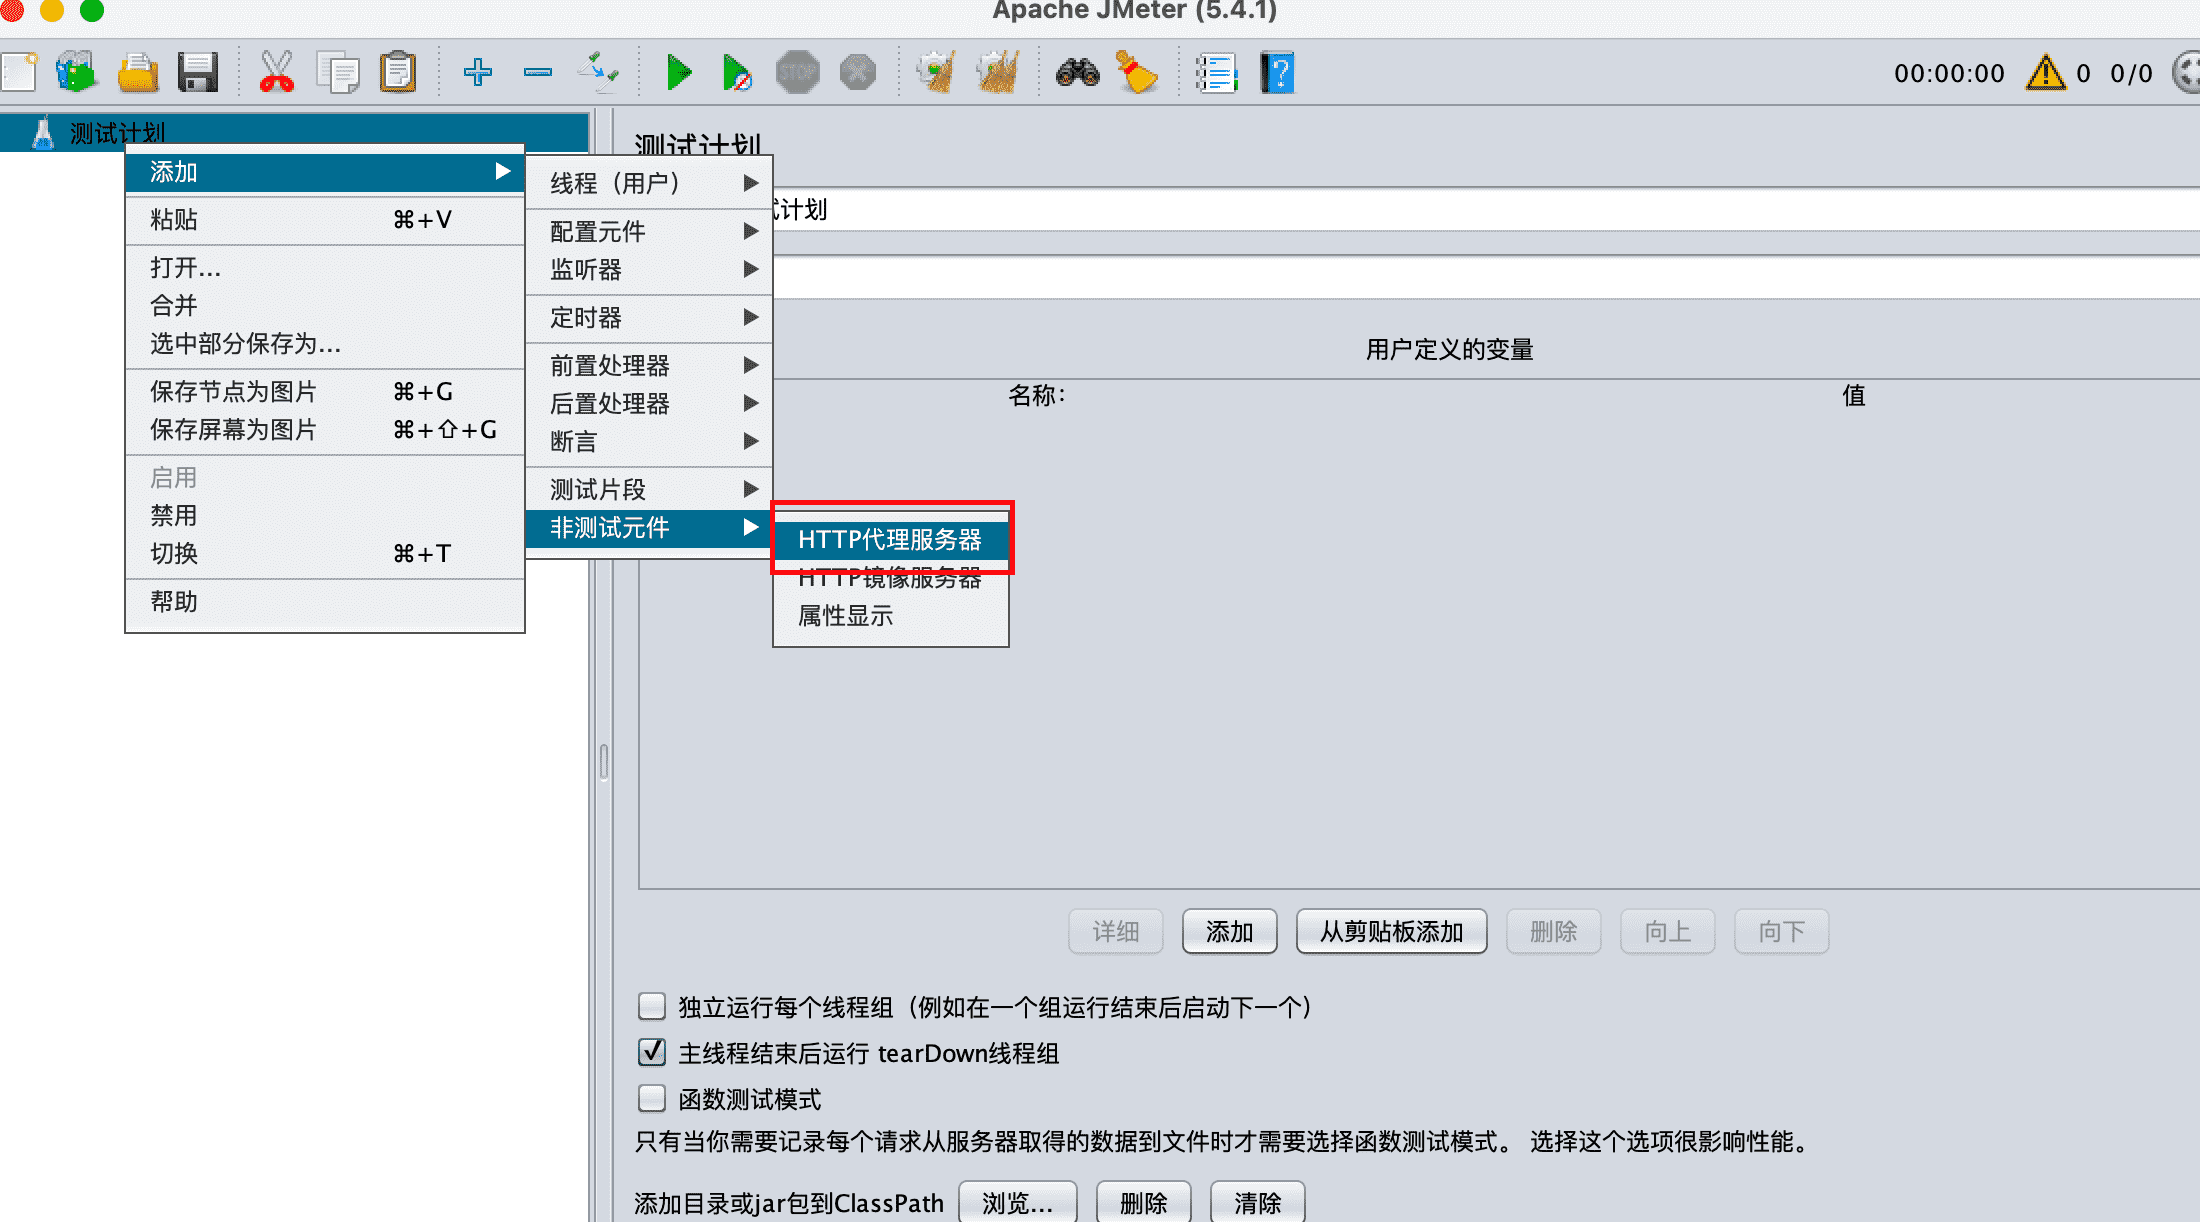Click the Shutdown test icon
Screen dimensions: 2200x1222
point(858,72)
